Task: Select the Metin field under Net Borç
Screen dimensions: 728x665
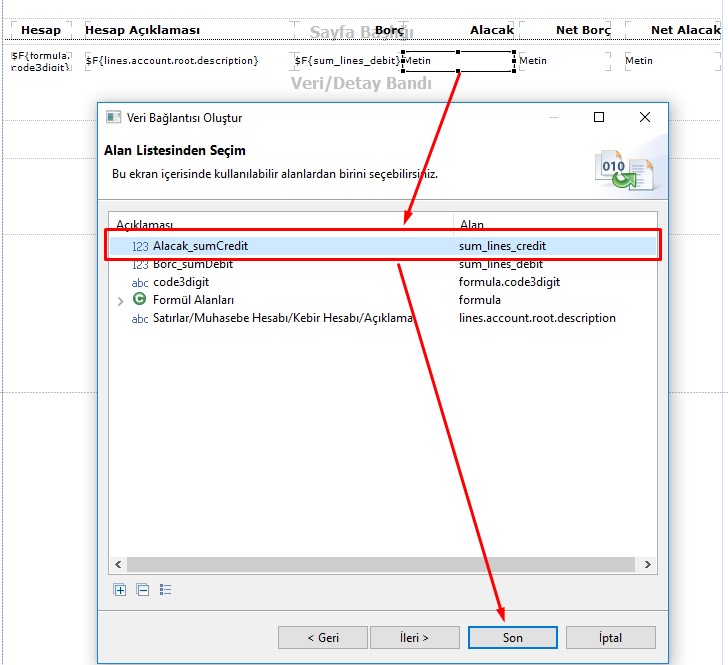Action: tap(565, 61)
